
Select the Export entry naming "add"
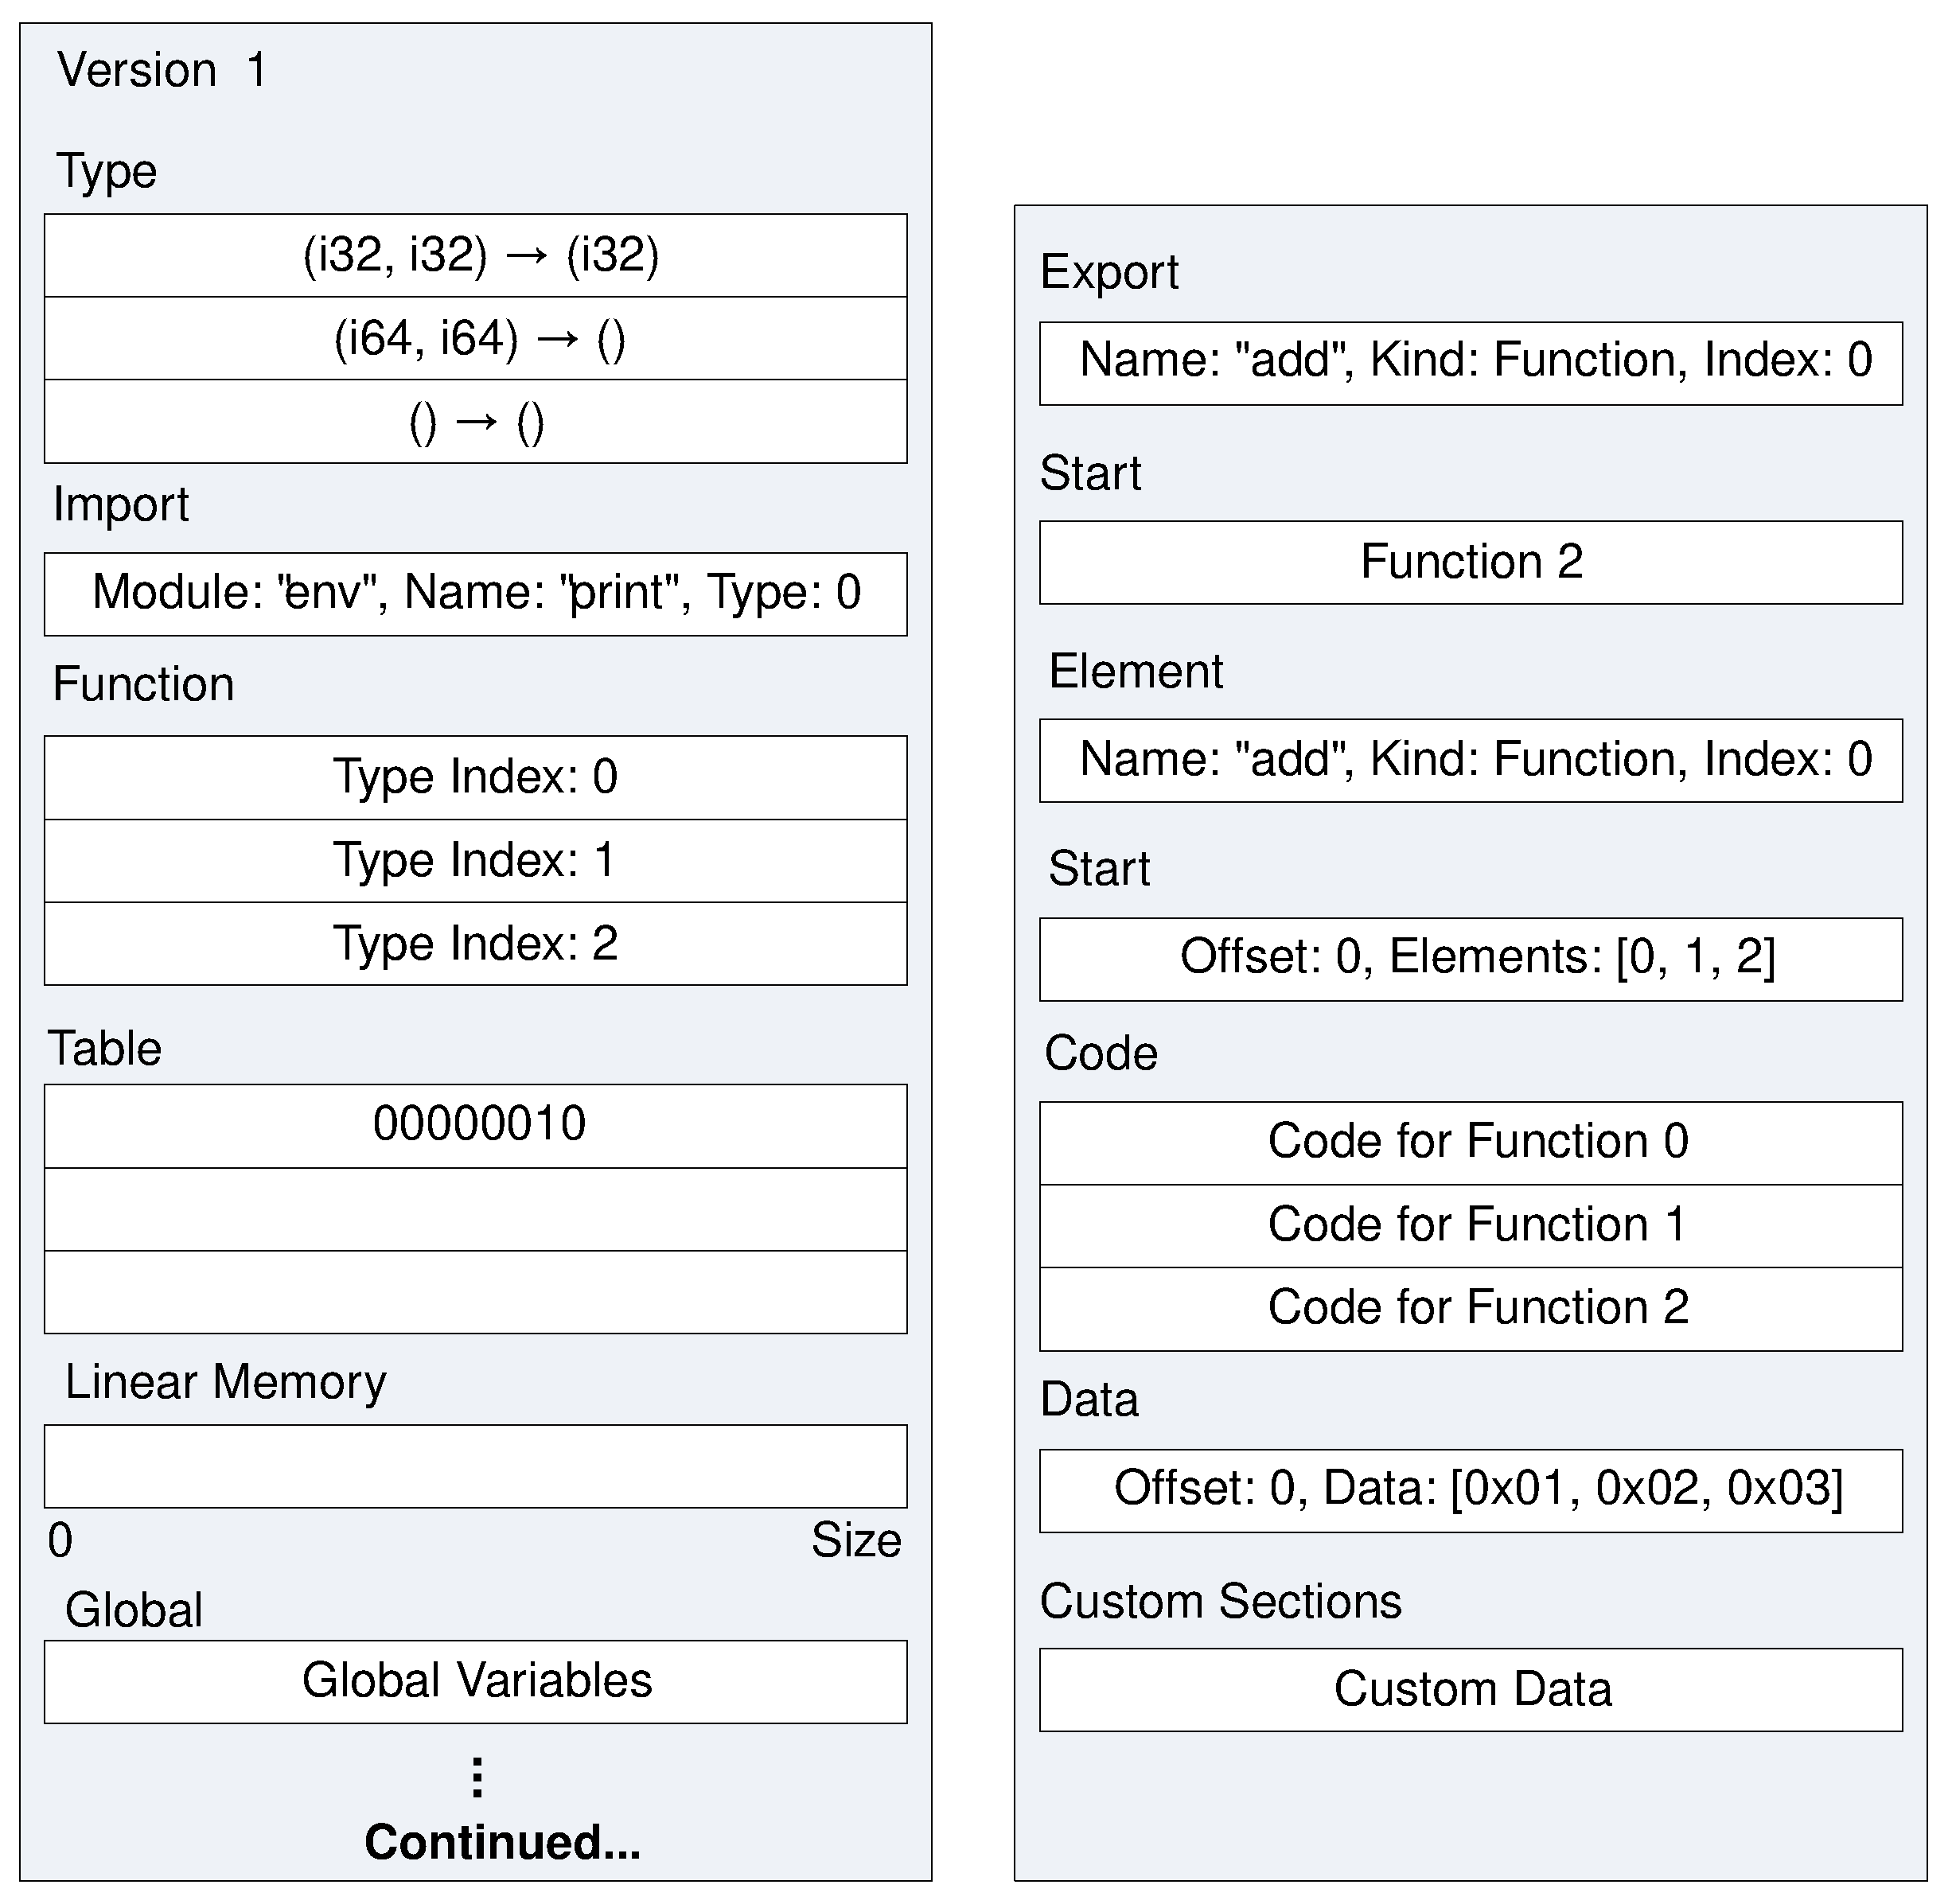(1470, 362)
